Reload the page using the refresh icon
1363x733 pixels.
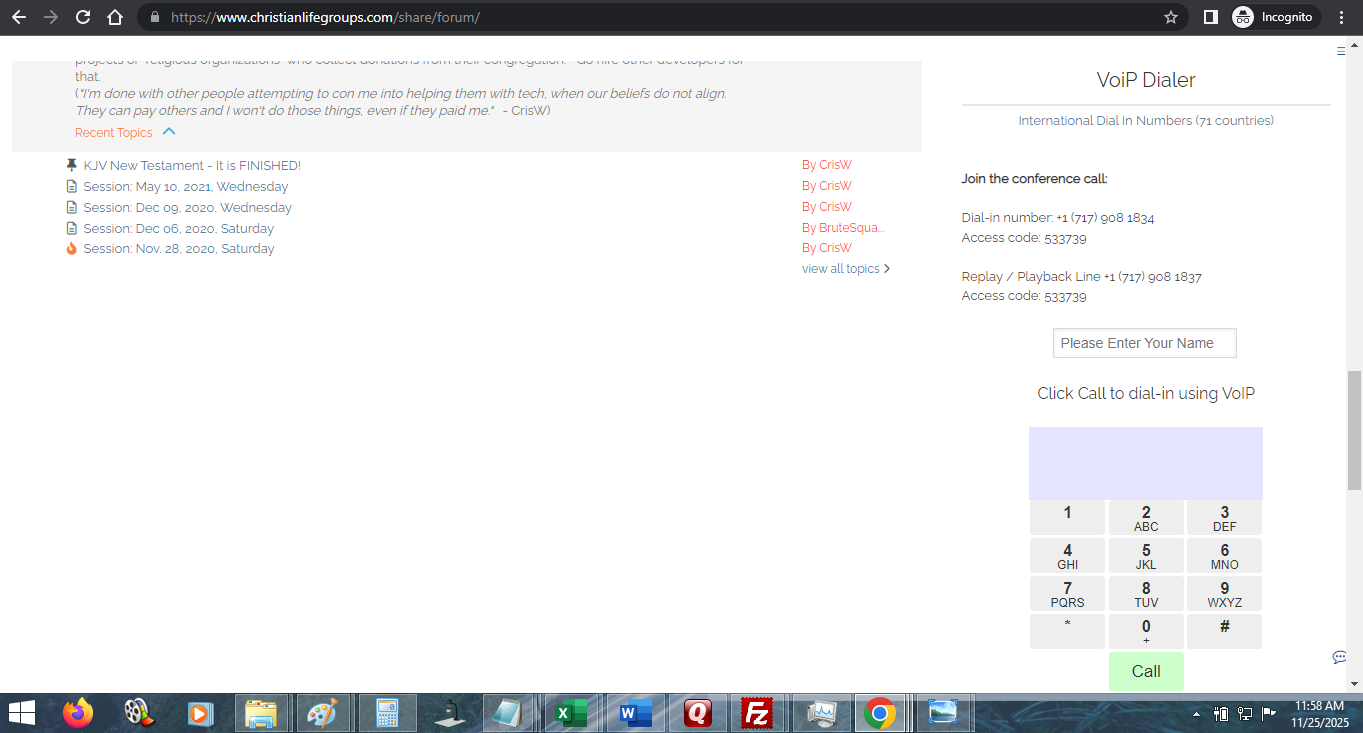tap(83, 17)
